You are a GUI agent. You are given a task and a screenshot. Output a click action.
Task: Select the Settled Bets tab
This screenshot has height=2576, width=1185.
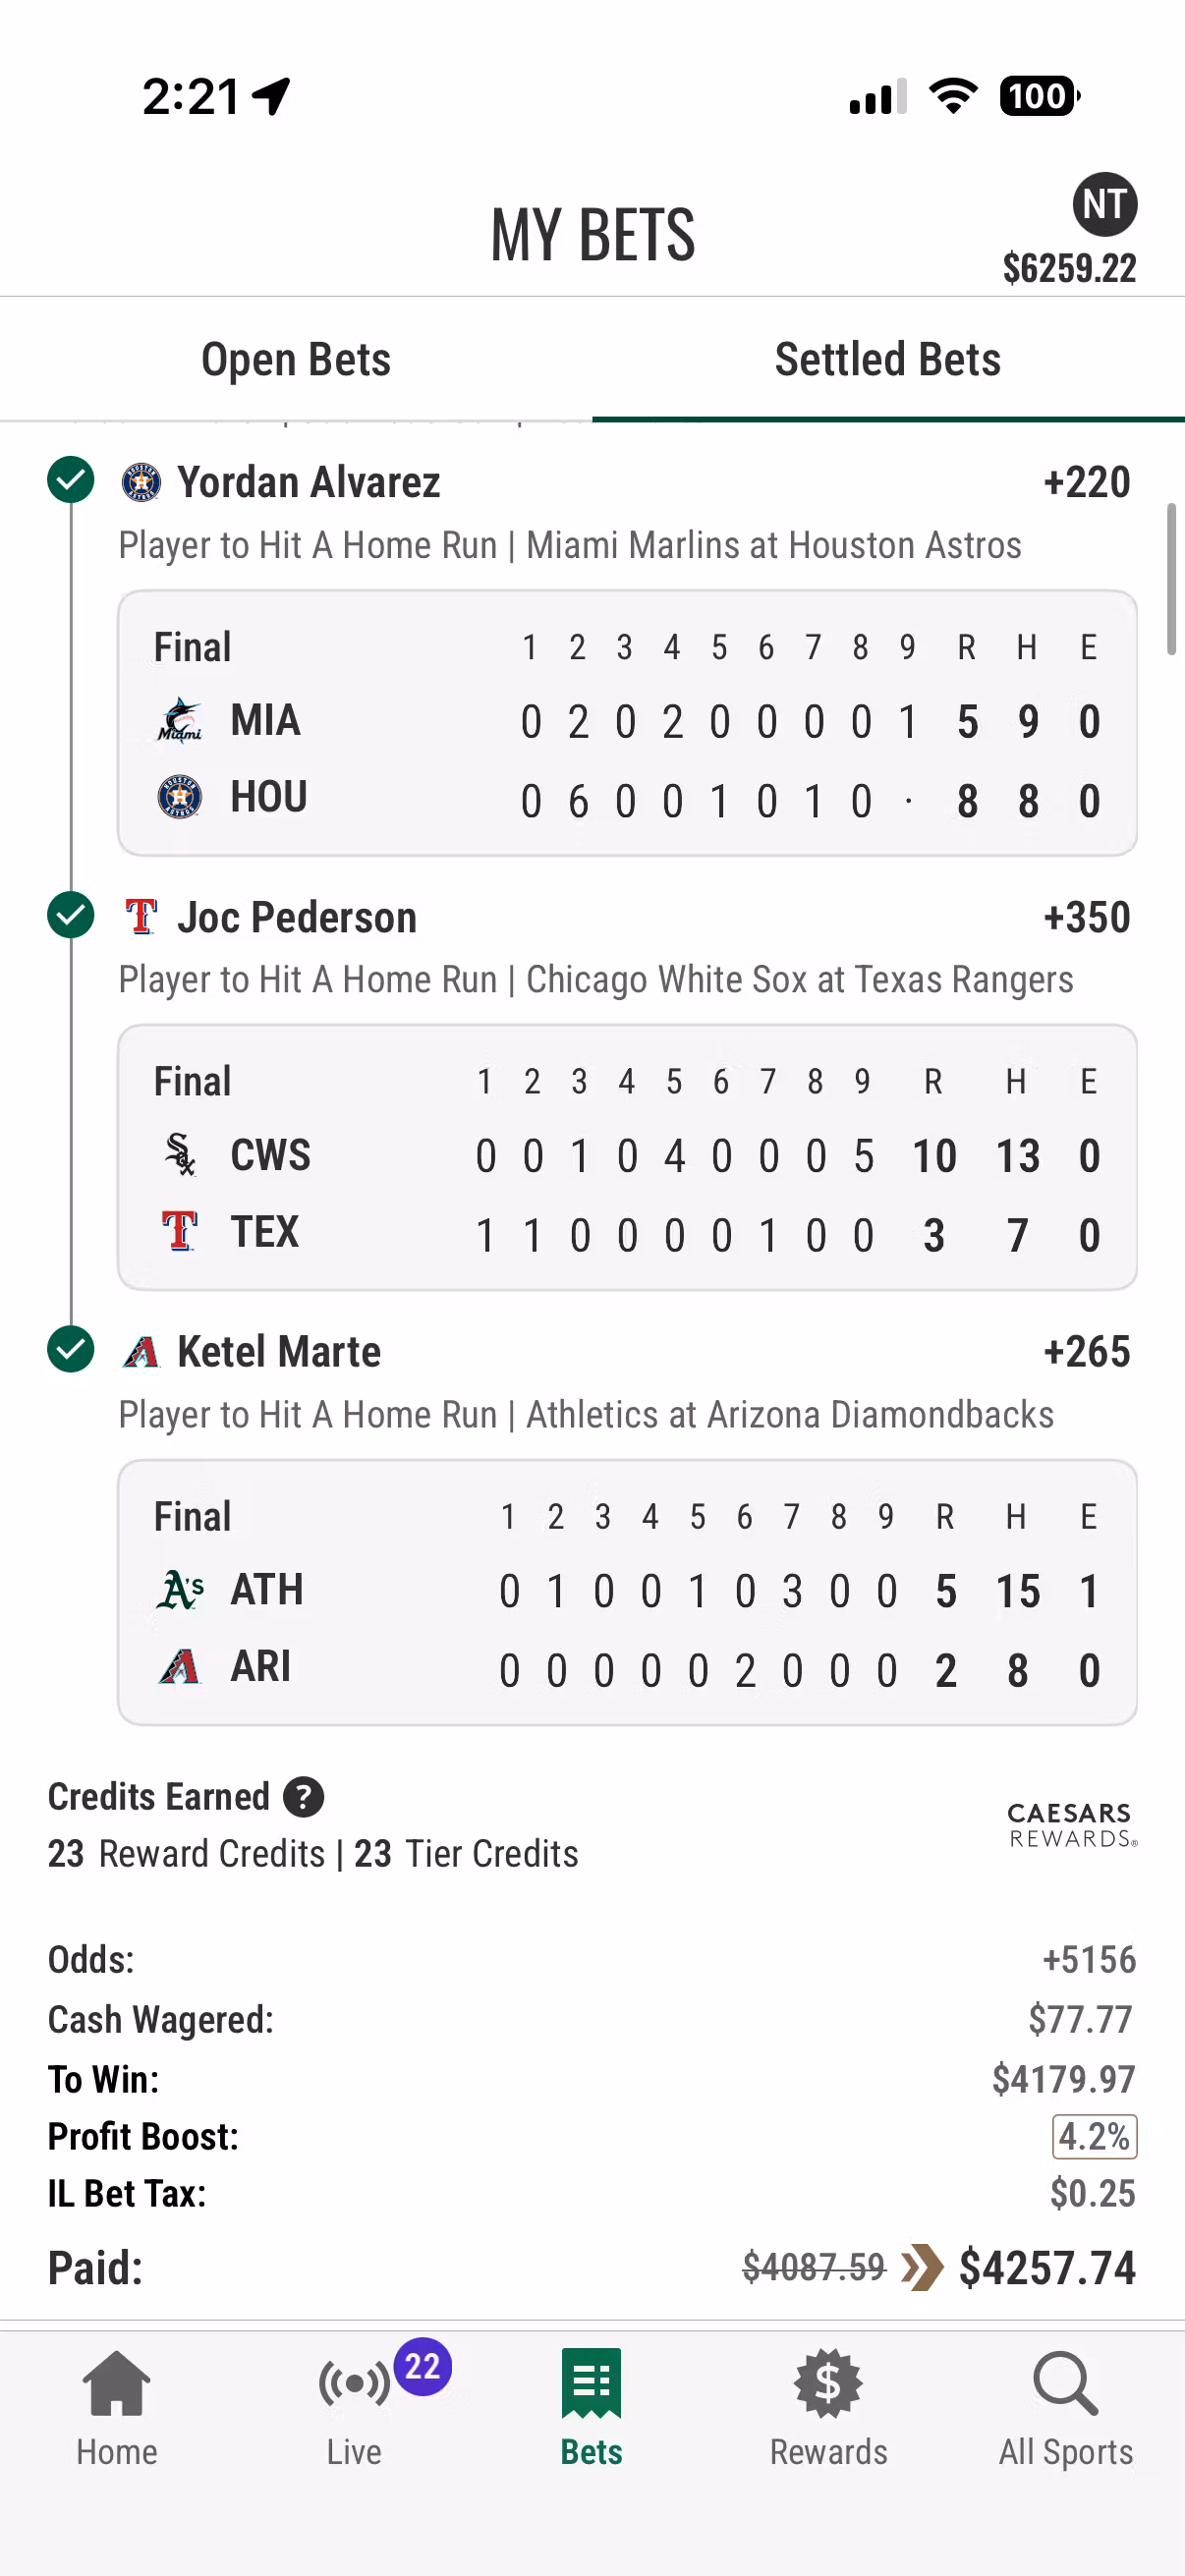pos(888,360)
